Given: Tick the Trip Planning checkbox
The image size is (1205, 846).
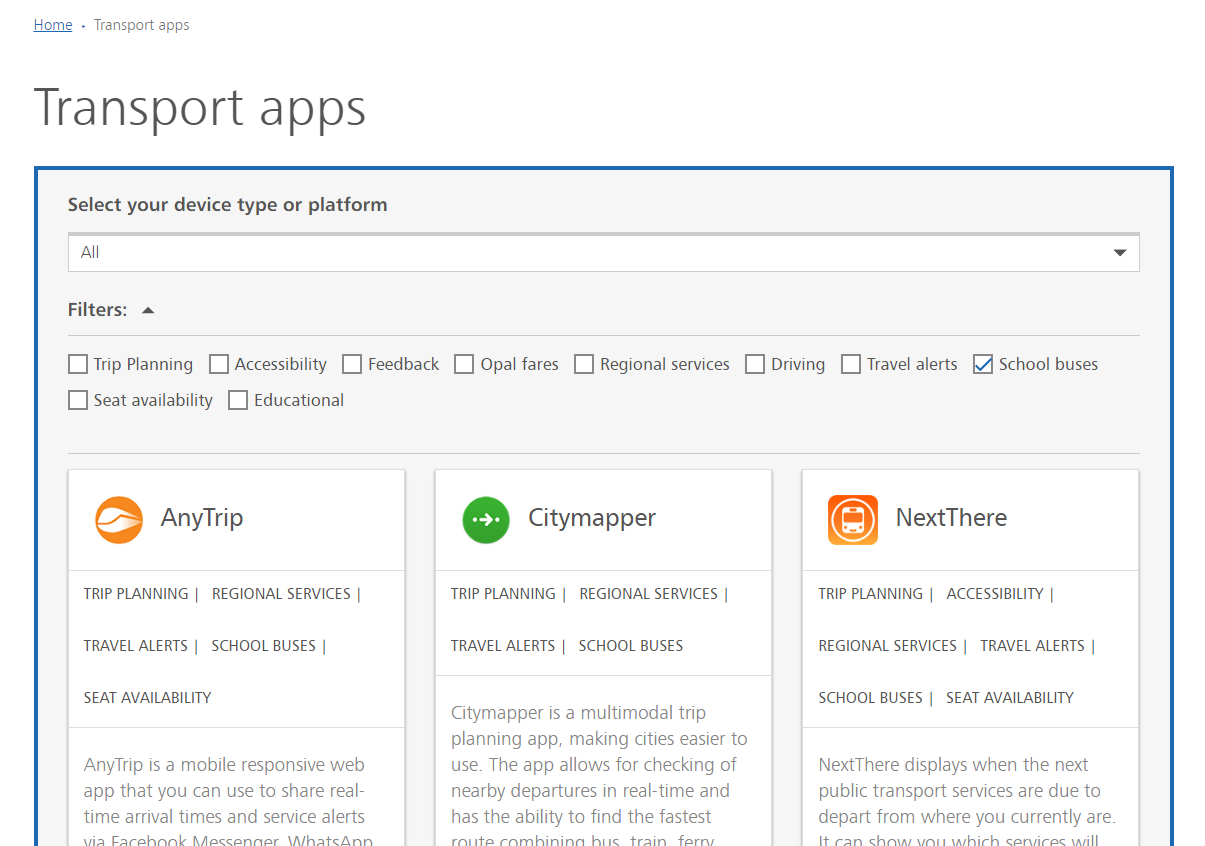Looking at the screenshot, I should [x=78, y=364].
